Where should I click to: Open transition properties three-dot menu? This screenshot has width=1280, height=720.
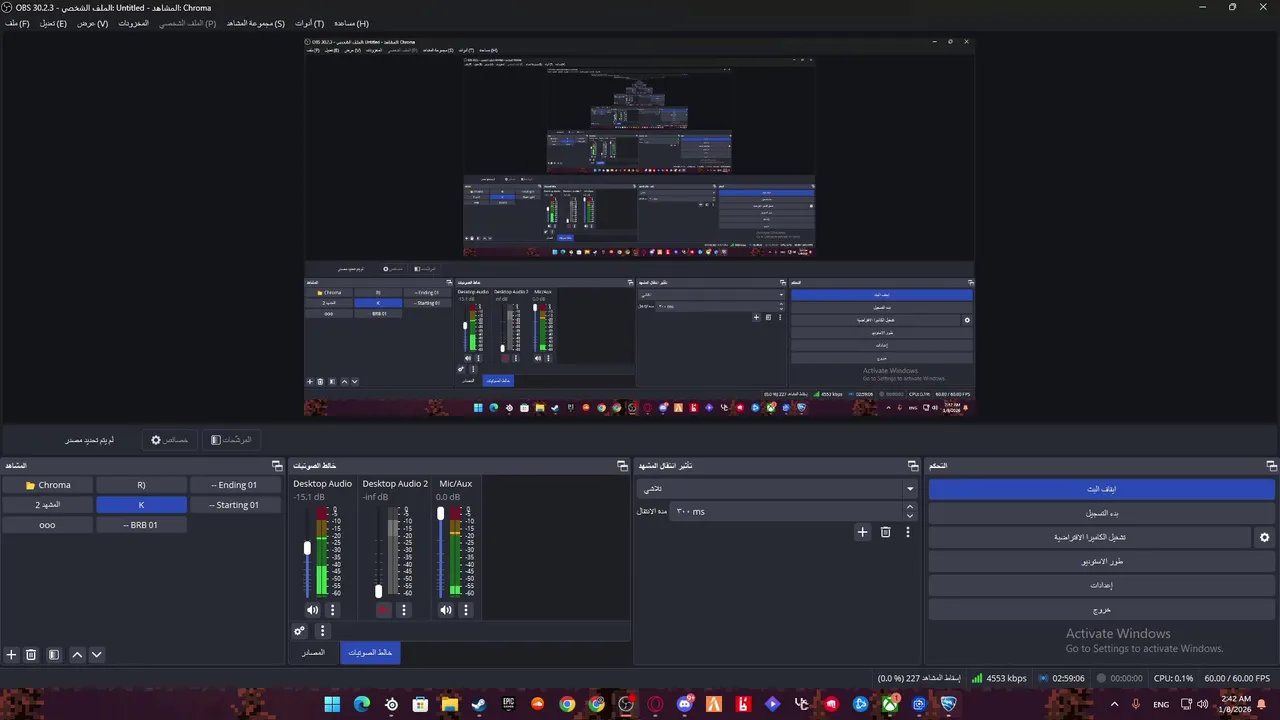coord(908,532)
